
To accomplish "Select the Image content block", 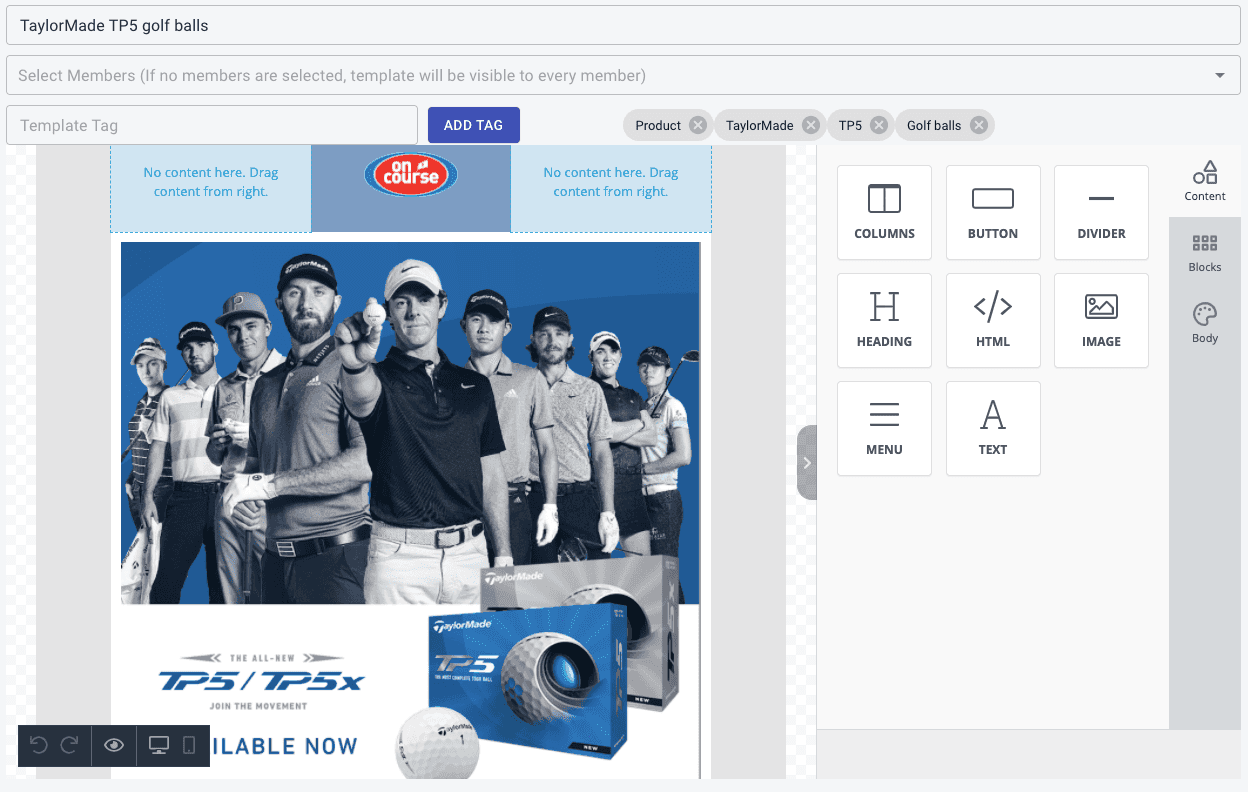I will (x=1101, y=320).
